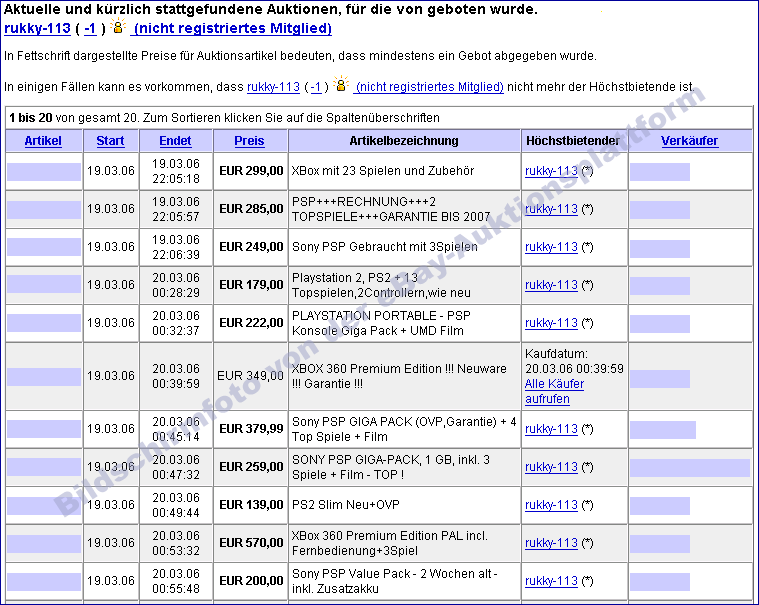Click price 'EUR 222,00'

coord(251,323)
